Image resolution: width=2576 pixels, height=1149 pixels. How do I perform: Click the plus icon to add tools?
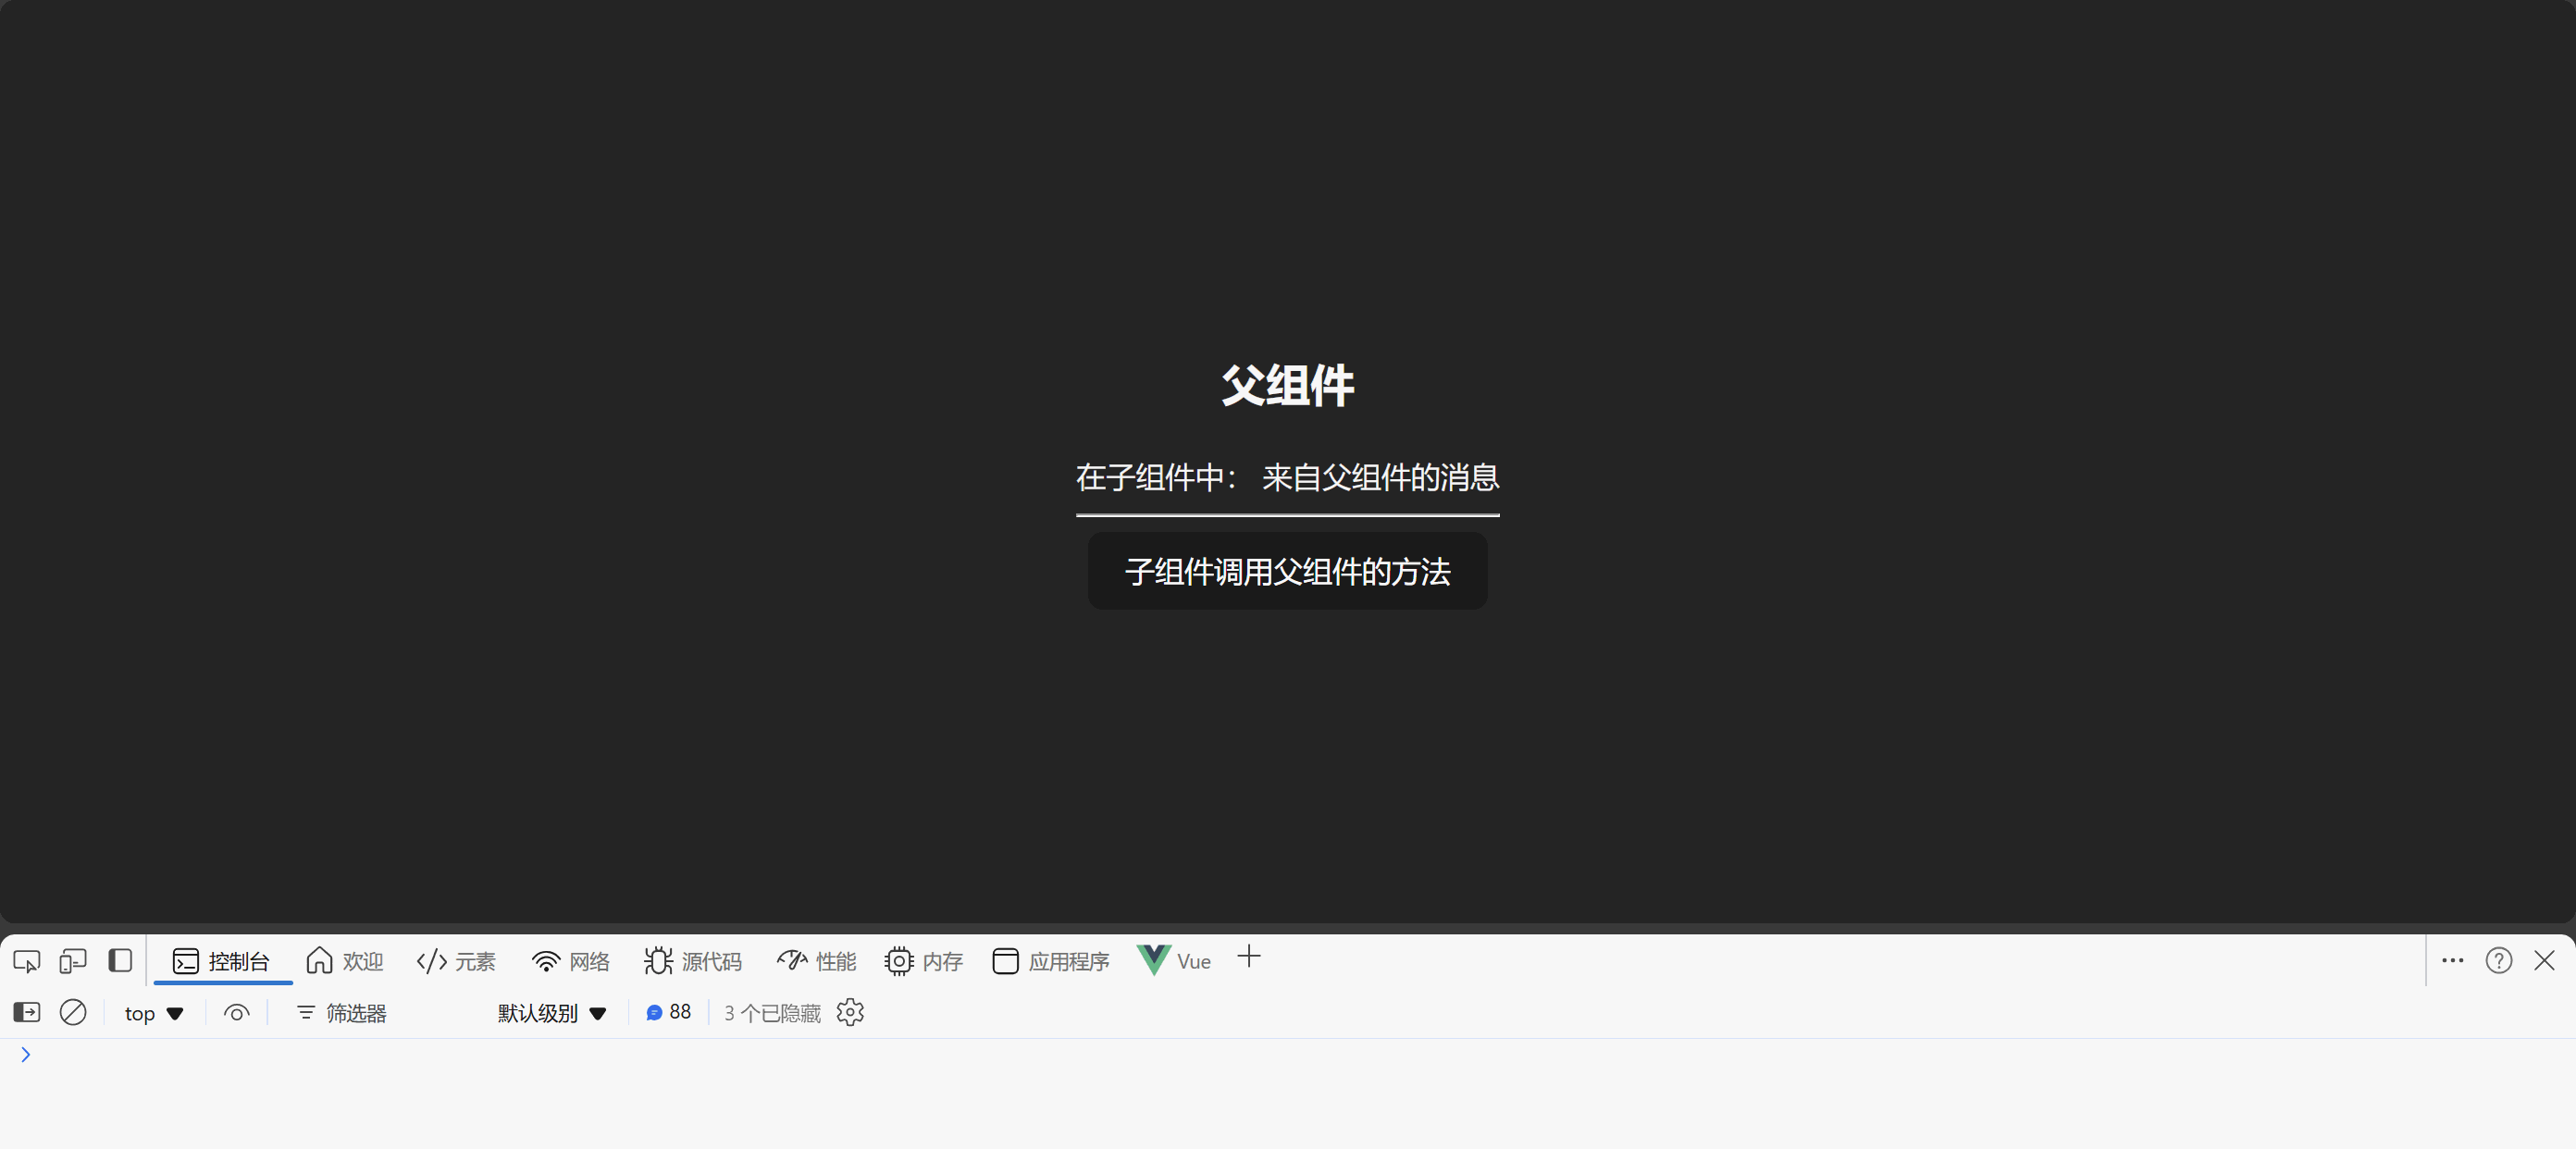click(x=1249, y=957)
